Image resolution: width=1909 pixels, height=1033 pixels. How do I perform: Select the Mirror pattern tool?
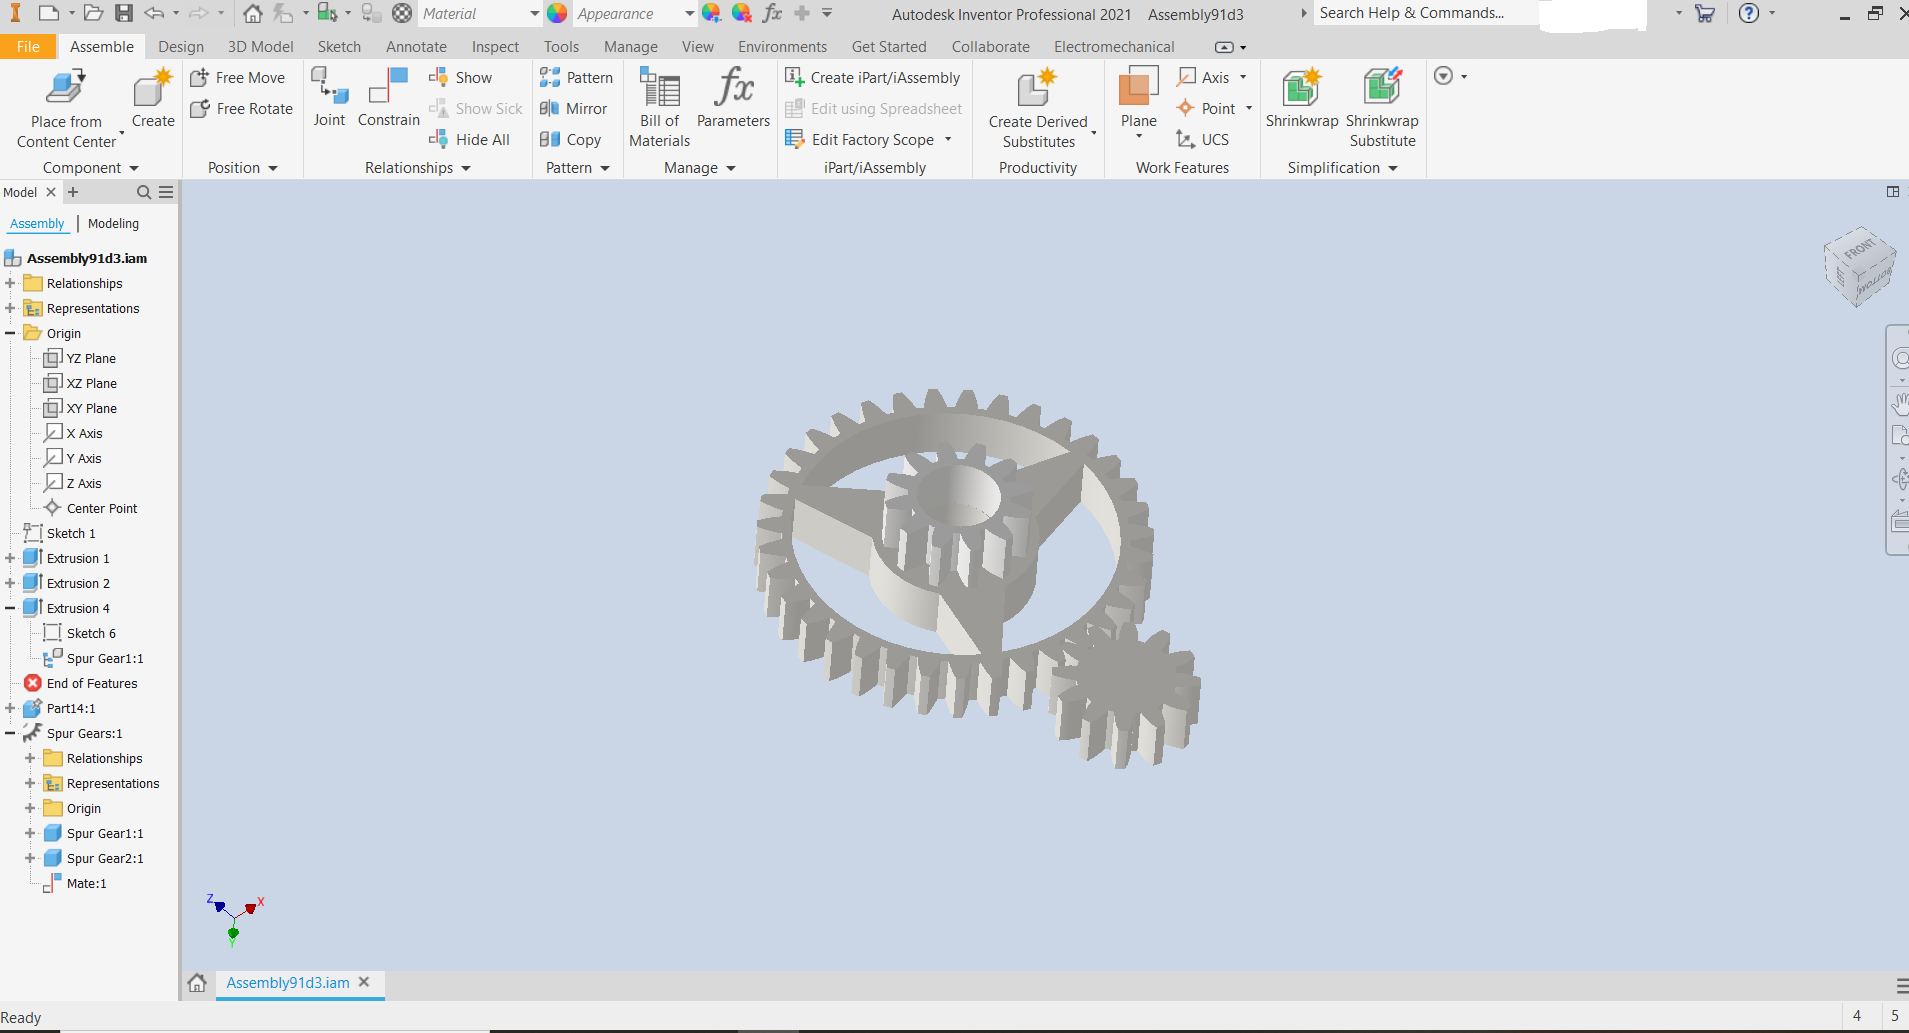pyautogui.click(x=575, y=108)
